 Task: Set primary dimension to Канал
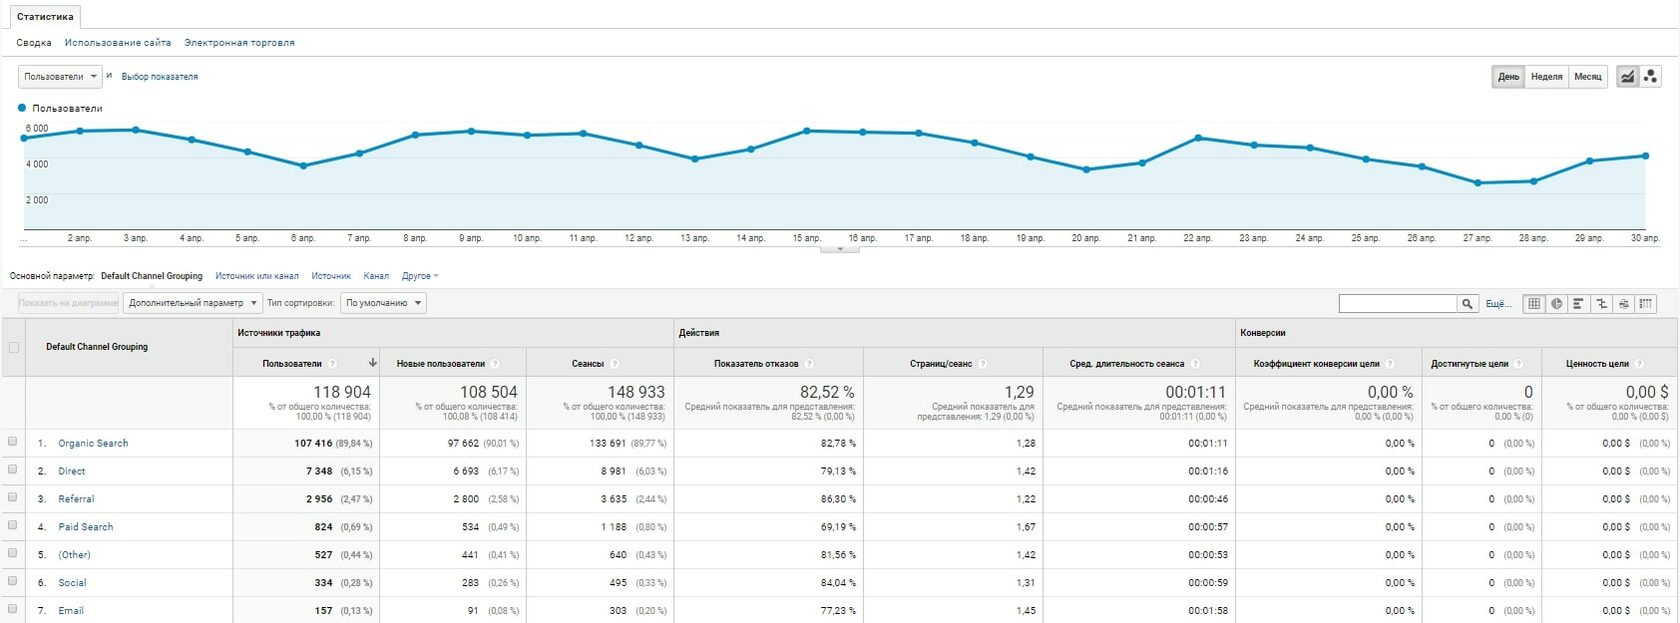376,276
